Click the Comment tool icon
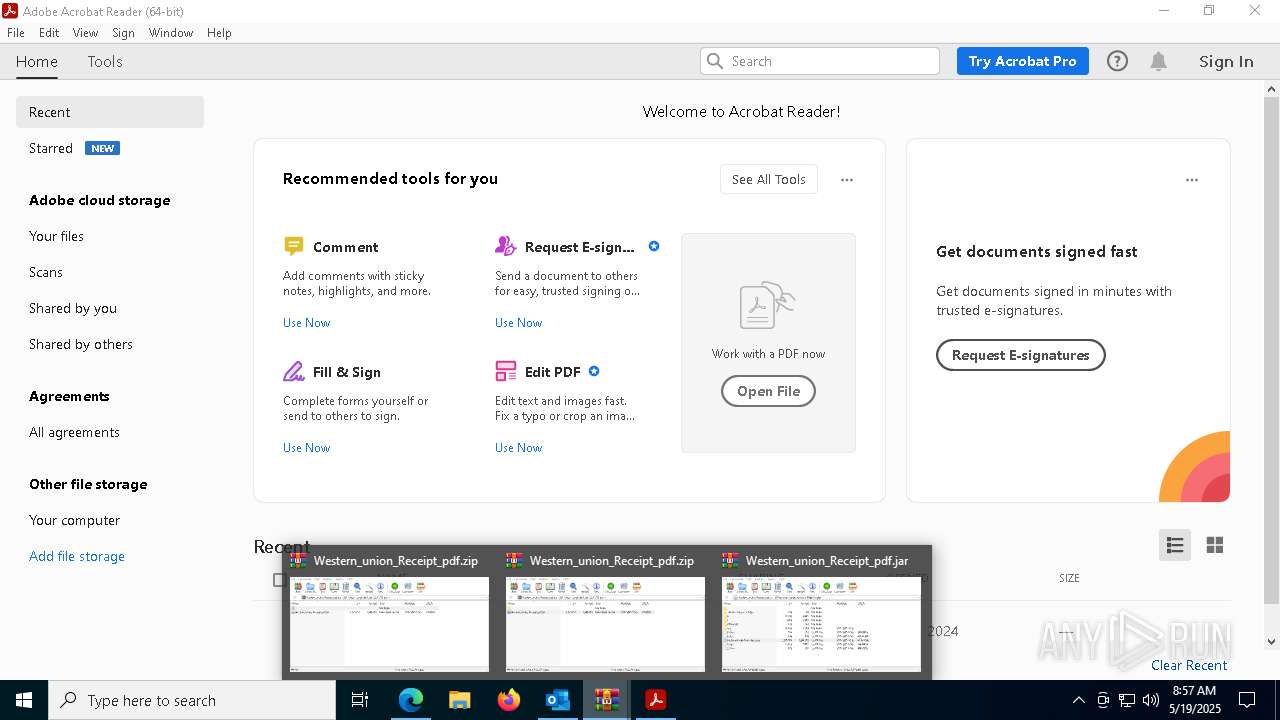 pos(293,246)
